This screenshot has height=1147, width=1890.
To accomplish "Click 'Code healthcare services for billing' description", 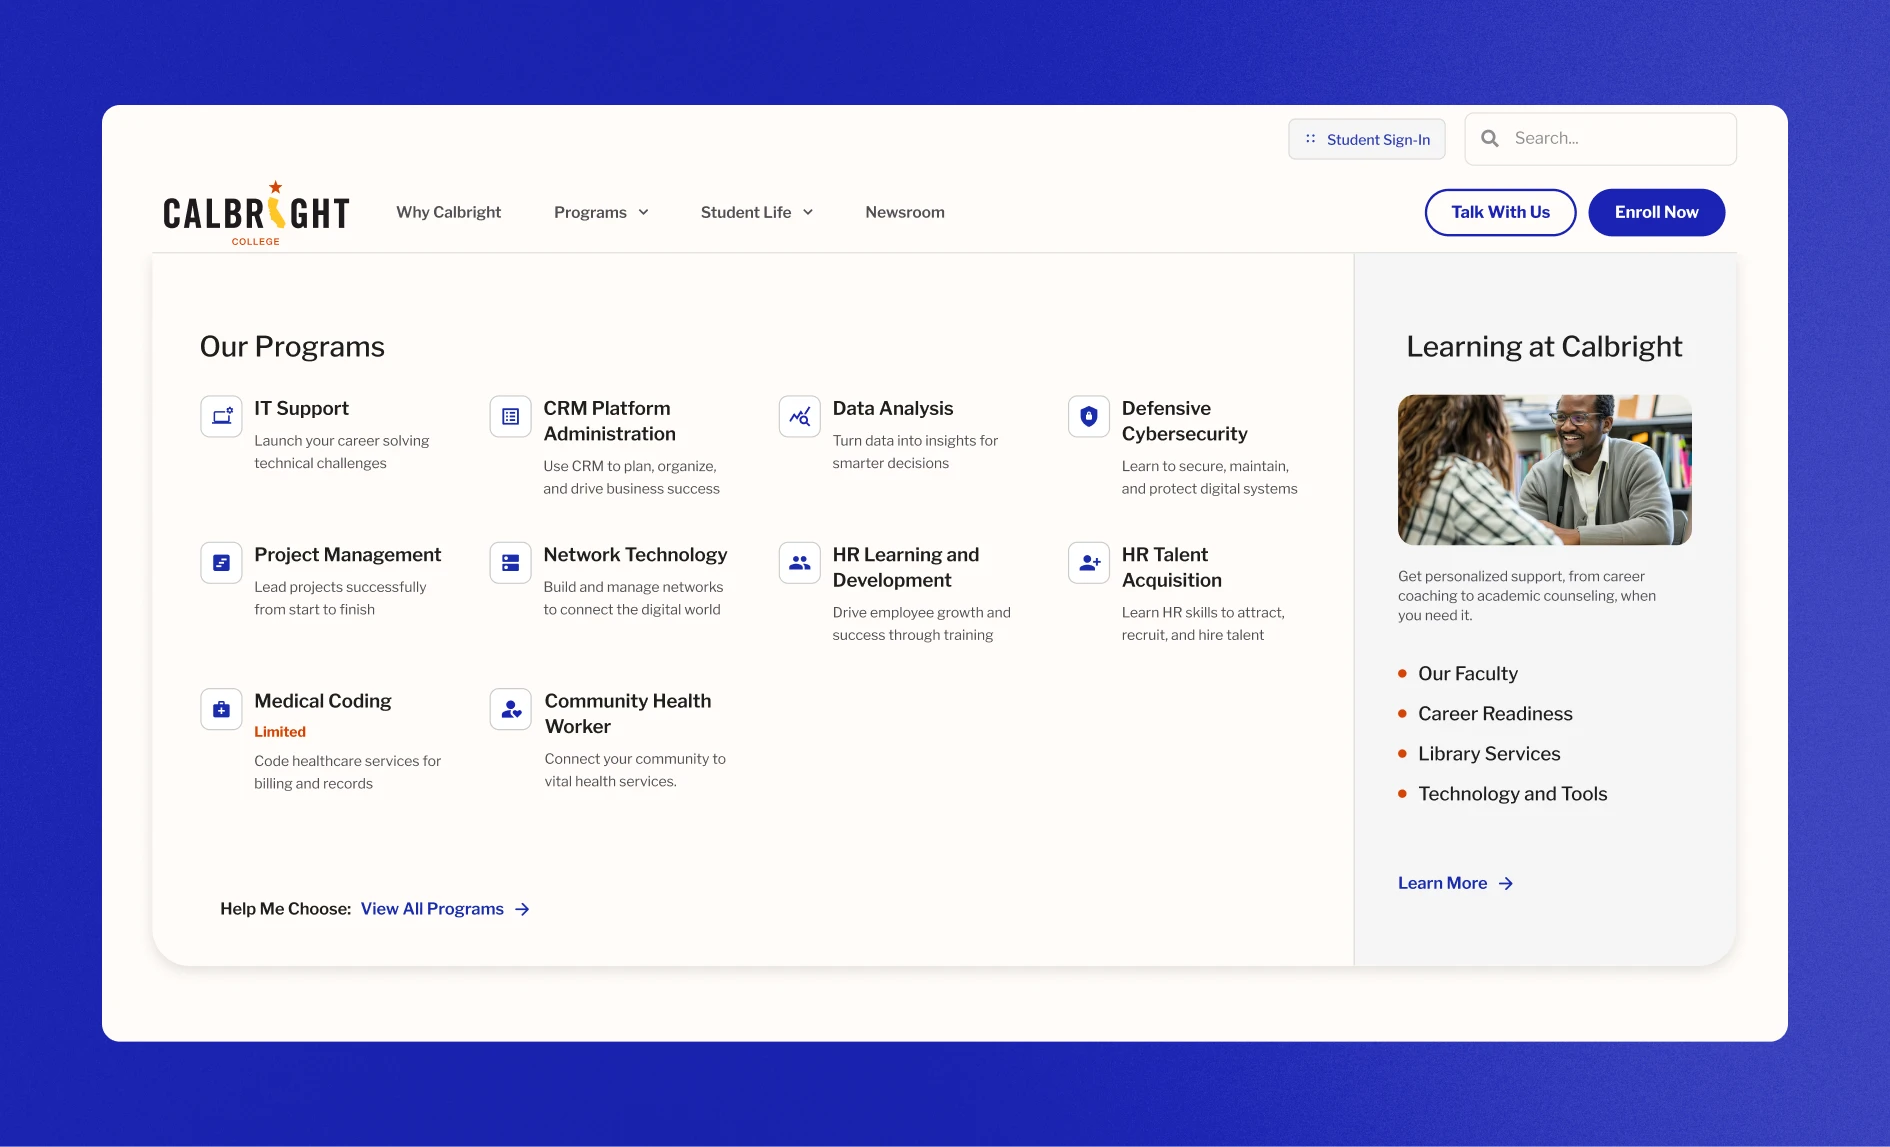I will [347, 772].
